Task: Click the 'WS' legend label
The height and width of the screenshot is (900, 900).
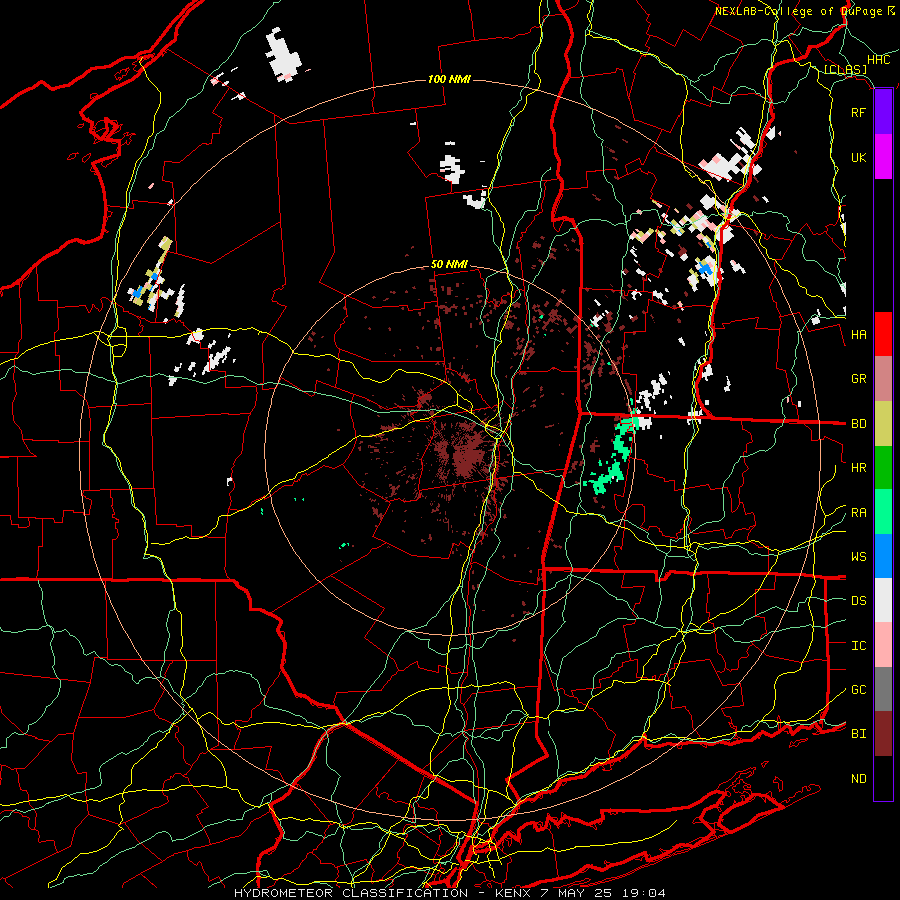Action: coord(858,557)
